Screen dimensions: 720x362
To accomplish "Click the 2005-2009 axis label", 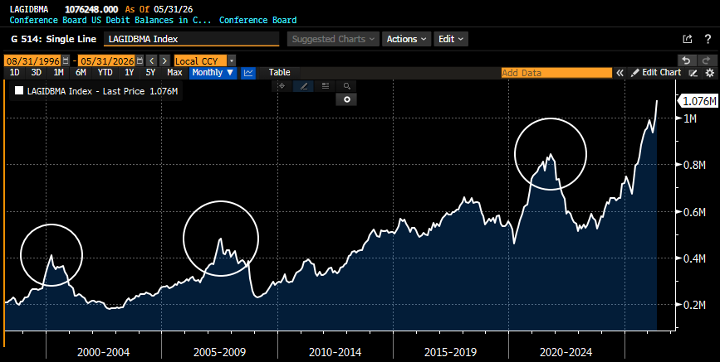I will tap(219, 352).
